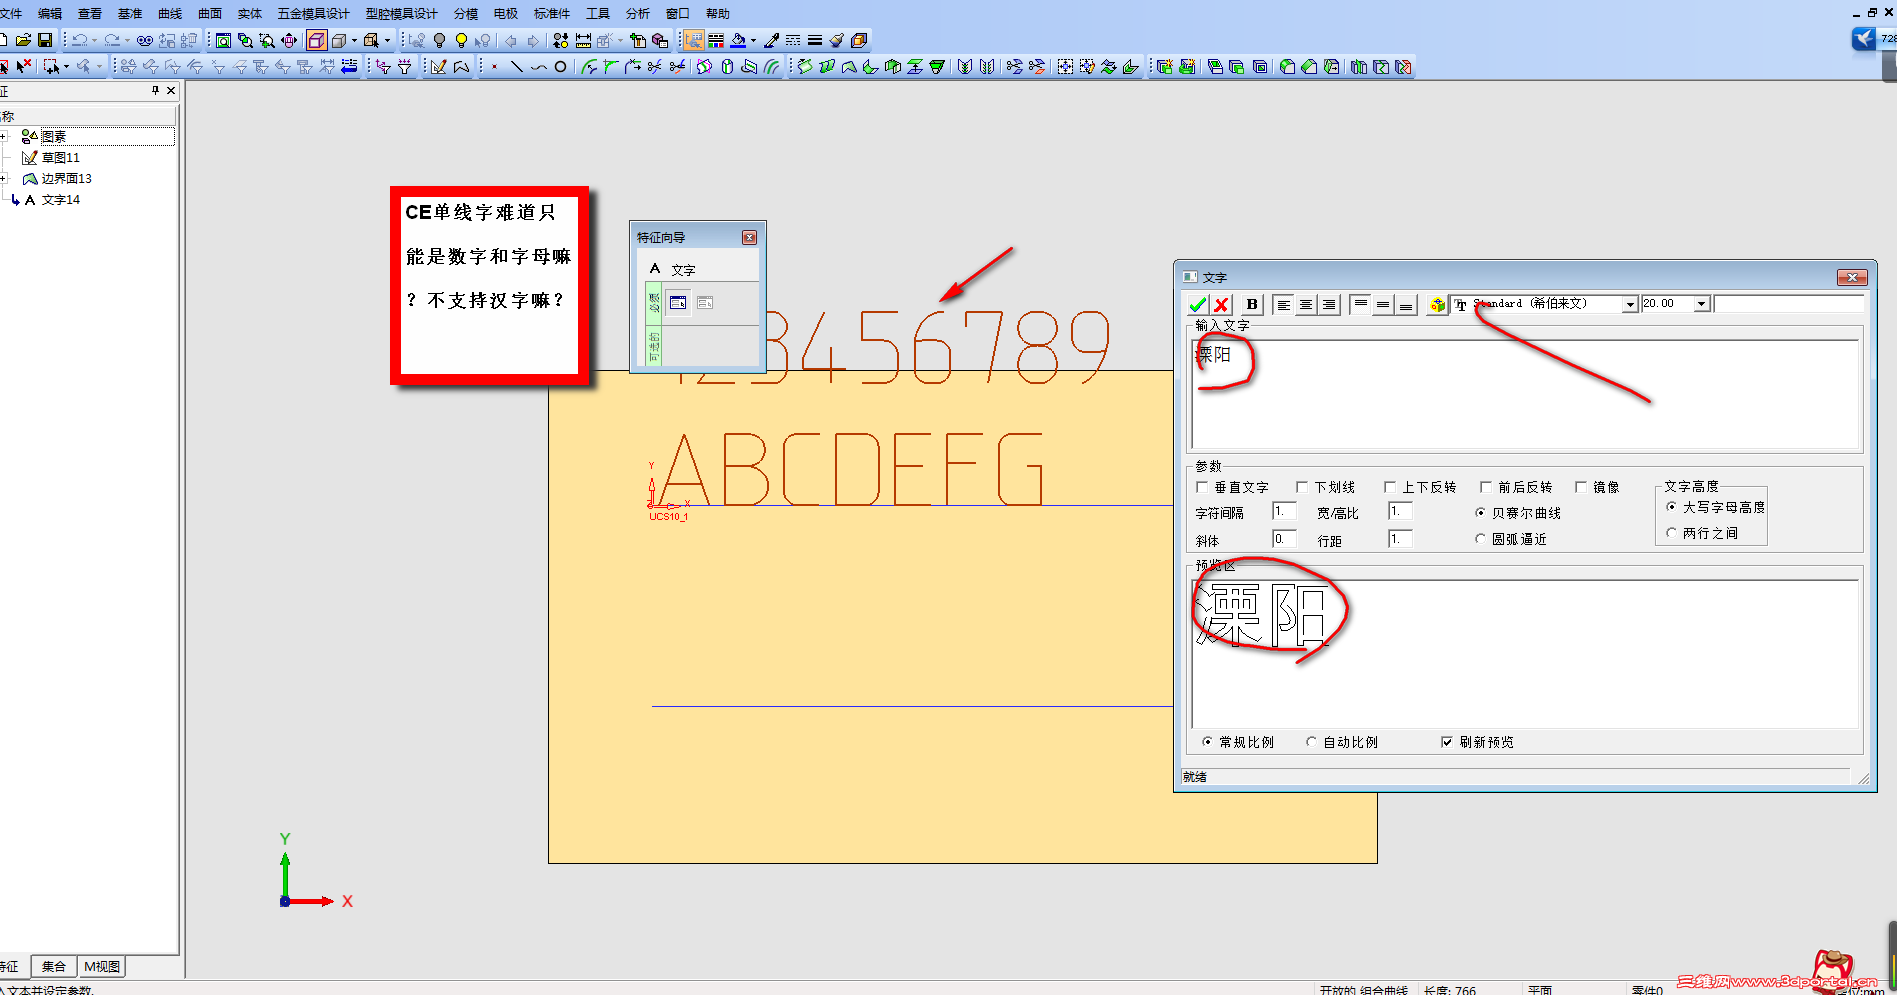Switch to the 集合 tab
The image size is (1897, 995).
(54, 967)
